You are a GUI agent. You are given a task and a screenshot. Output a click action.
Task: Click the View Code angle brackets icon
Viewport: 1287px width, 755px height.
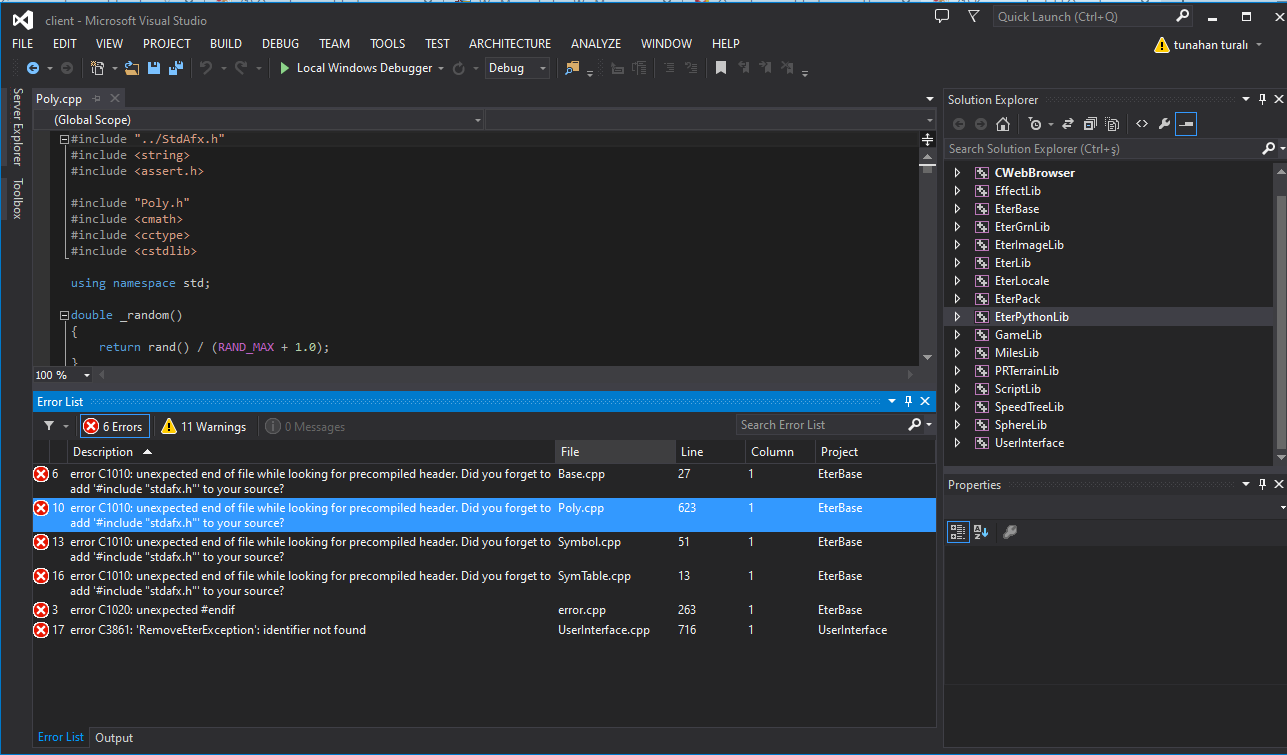pos(1142,124)
